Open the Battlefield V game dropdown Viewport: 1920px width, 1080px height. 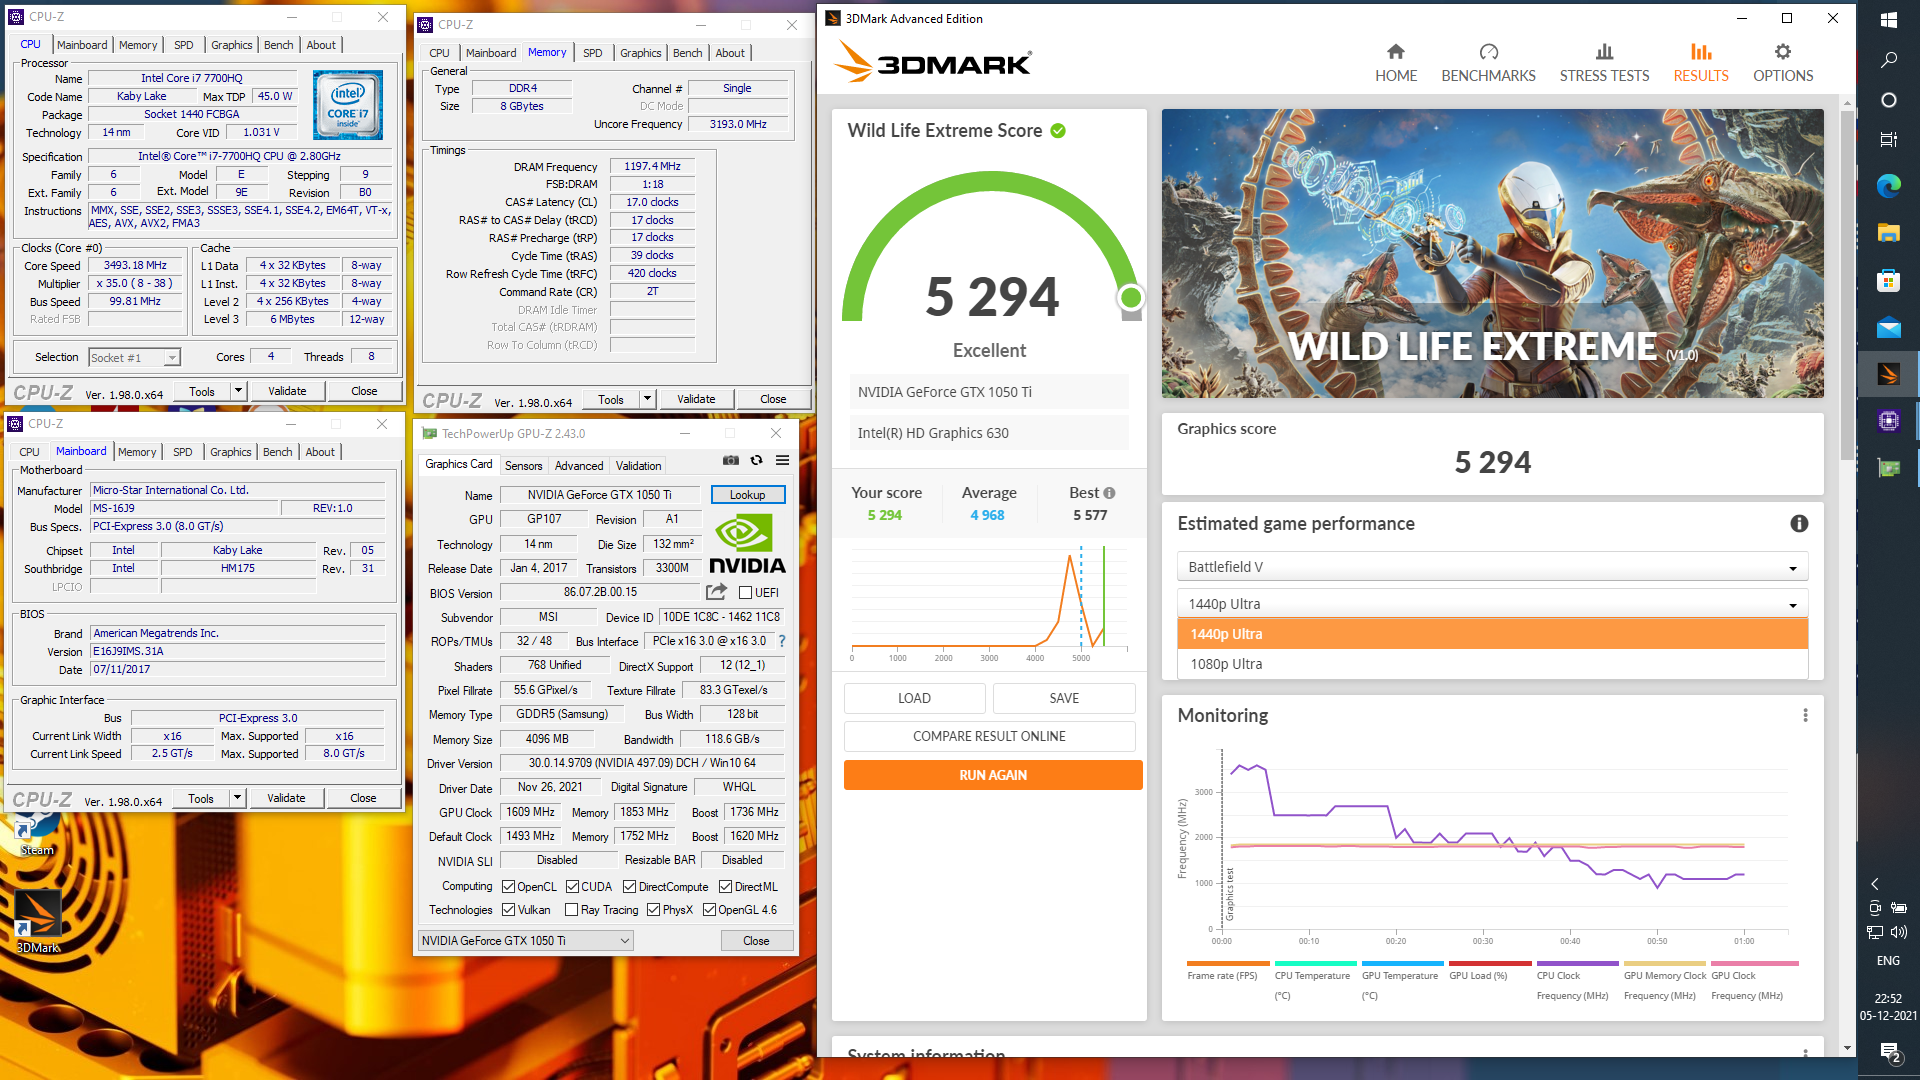click(1492, 567)
